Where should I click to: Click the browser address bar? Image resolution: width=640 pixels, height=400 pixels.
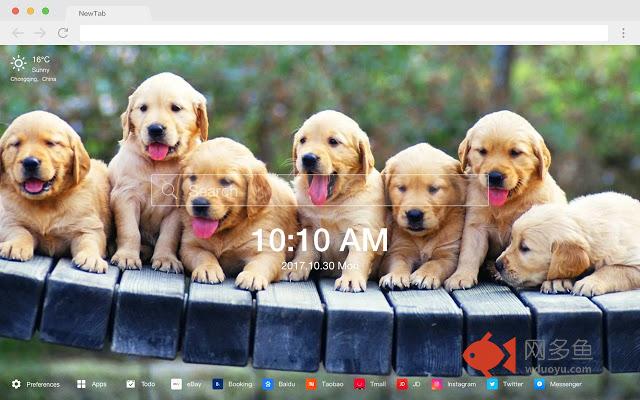[x=344, y=33]
